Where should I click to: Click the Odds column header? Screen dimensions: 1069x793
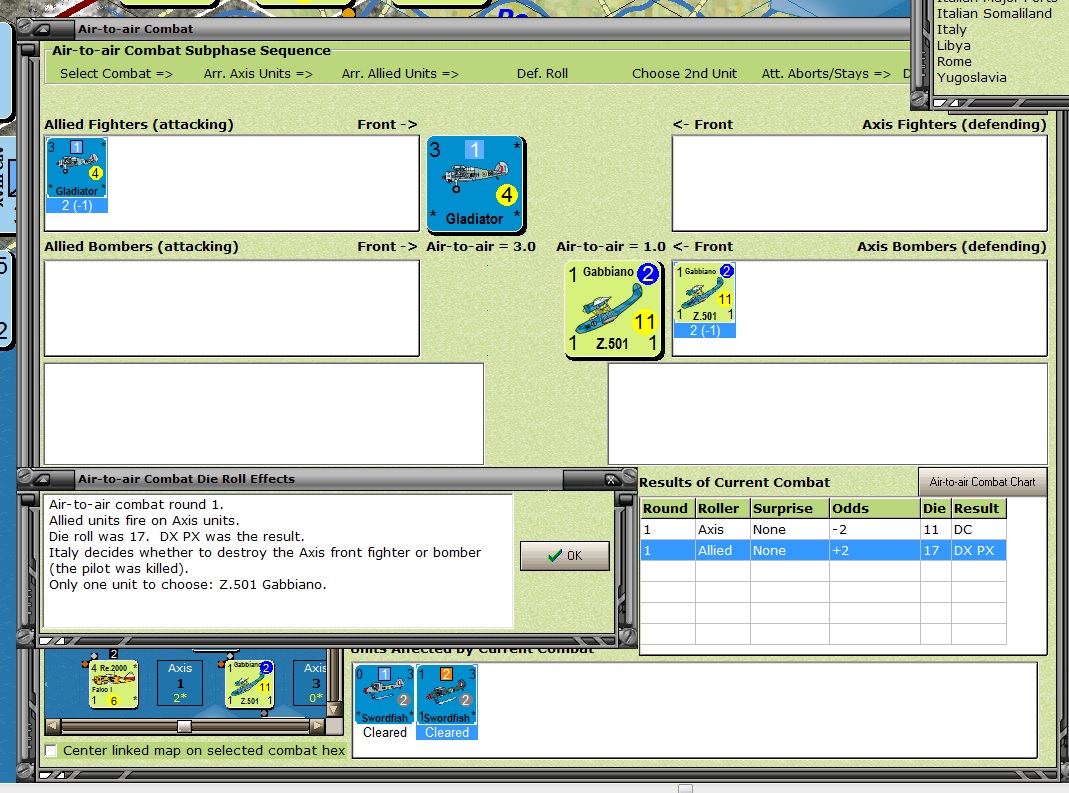point(874,508)
